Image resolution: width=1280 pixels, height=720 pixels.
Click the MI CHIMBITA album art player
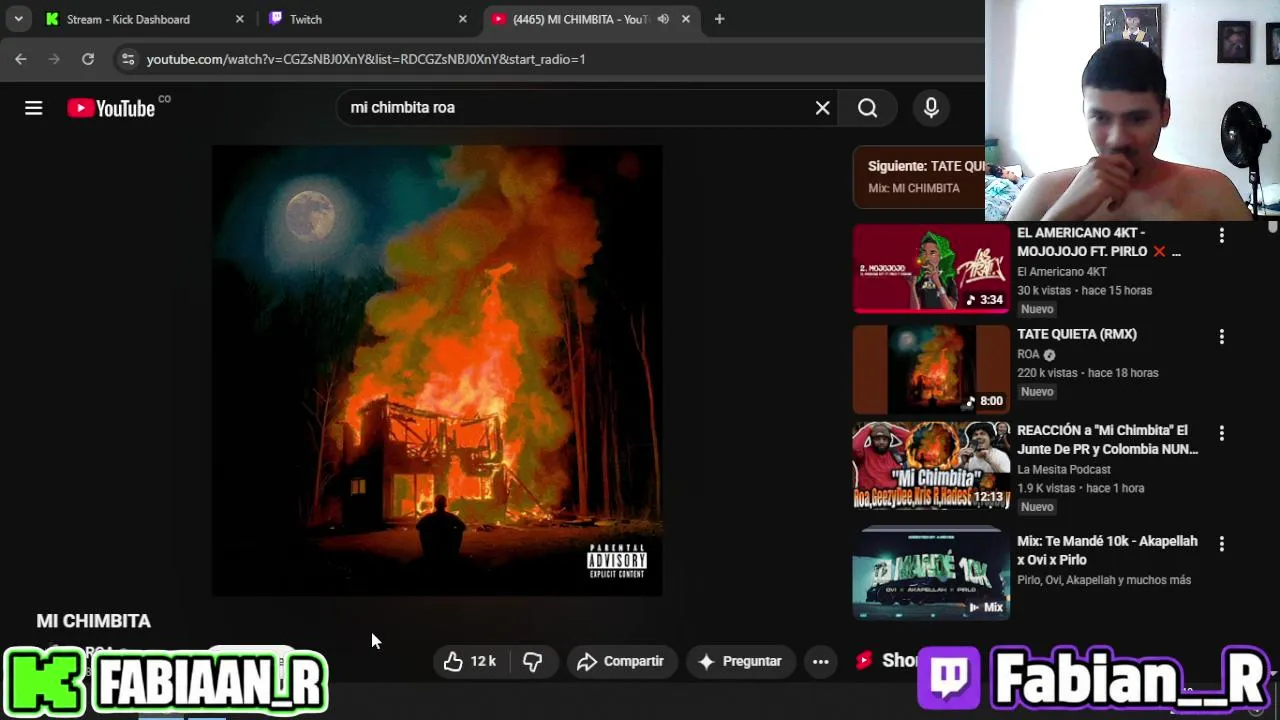click(x=437, y=371)
